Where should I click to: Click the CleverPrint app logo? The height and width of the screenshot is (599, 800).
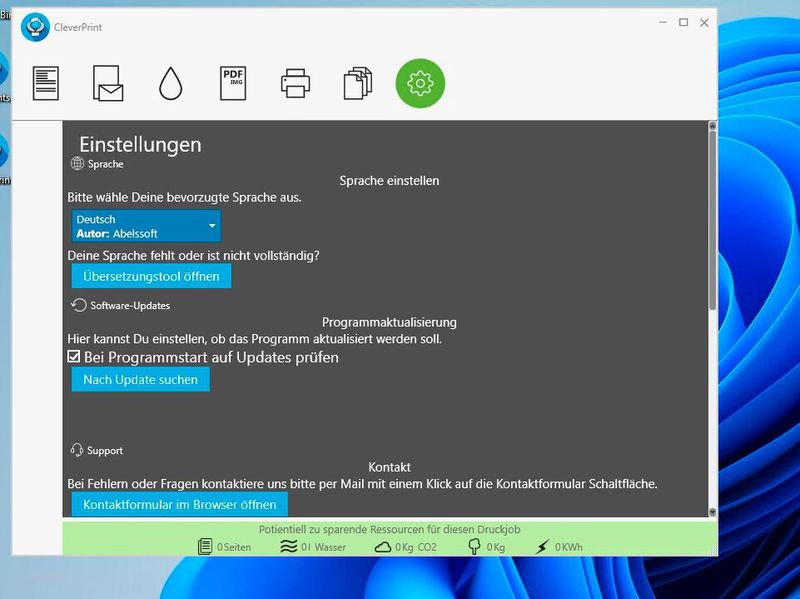[35, 27]
